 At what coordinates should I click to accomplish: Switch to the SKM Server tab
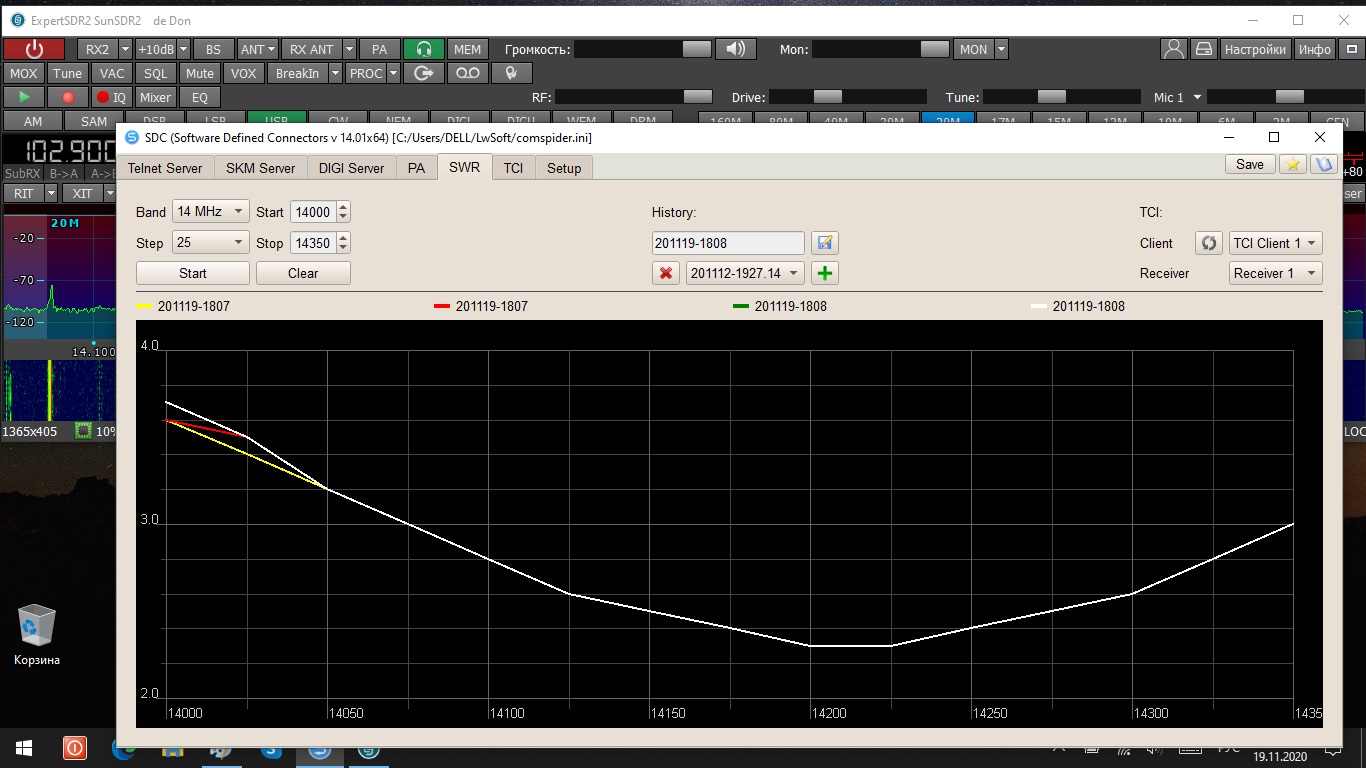point(260,168)
